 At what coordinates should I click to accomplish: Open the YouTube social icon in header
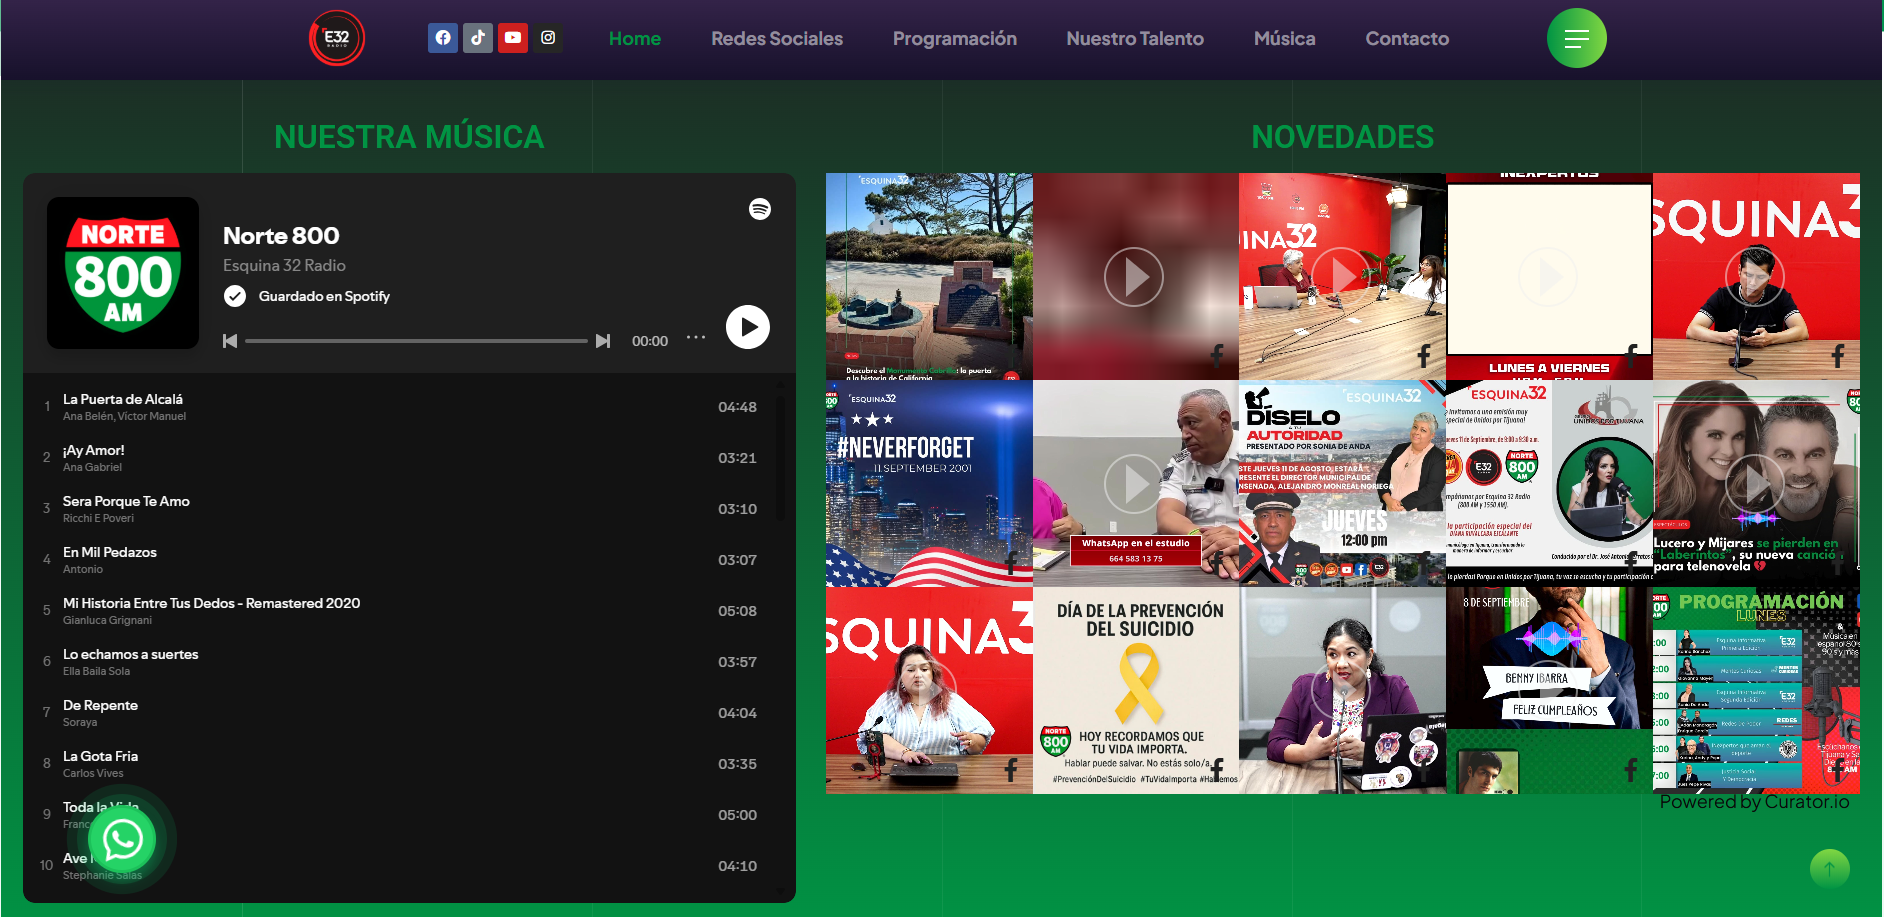click(x=513, y=38)
